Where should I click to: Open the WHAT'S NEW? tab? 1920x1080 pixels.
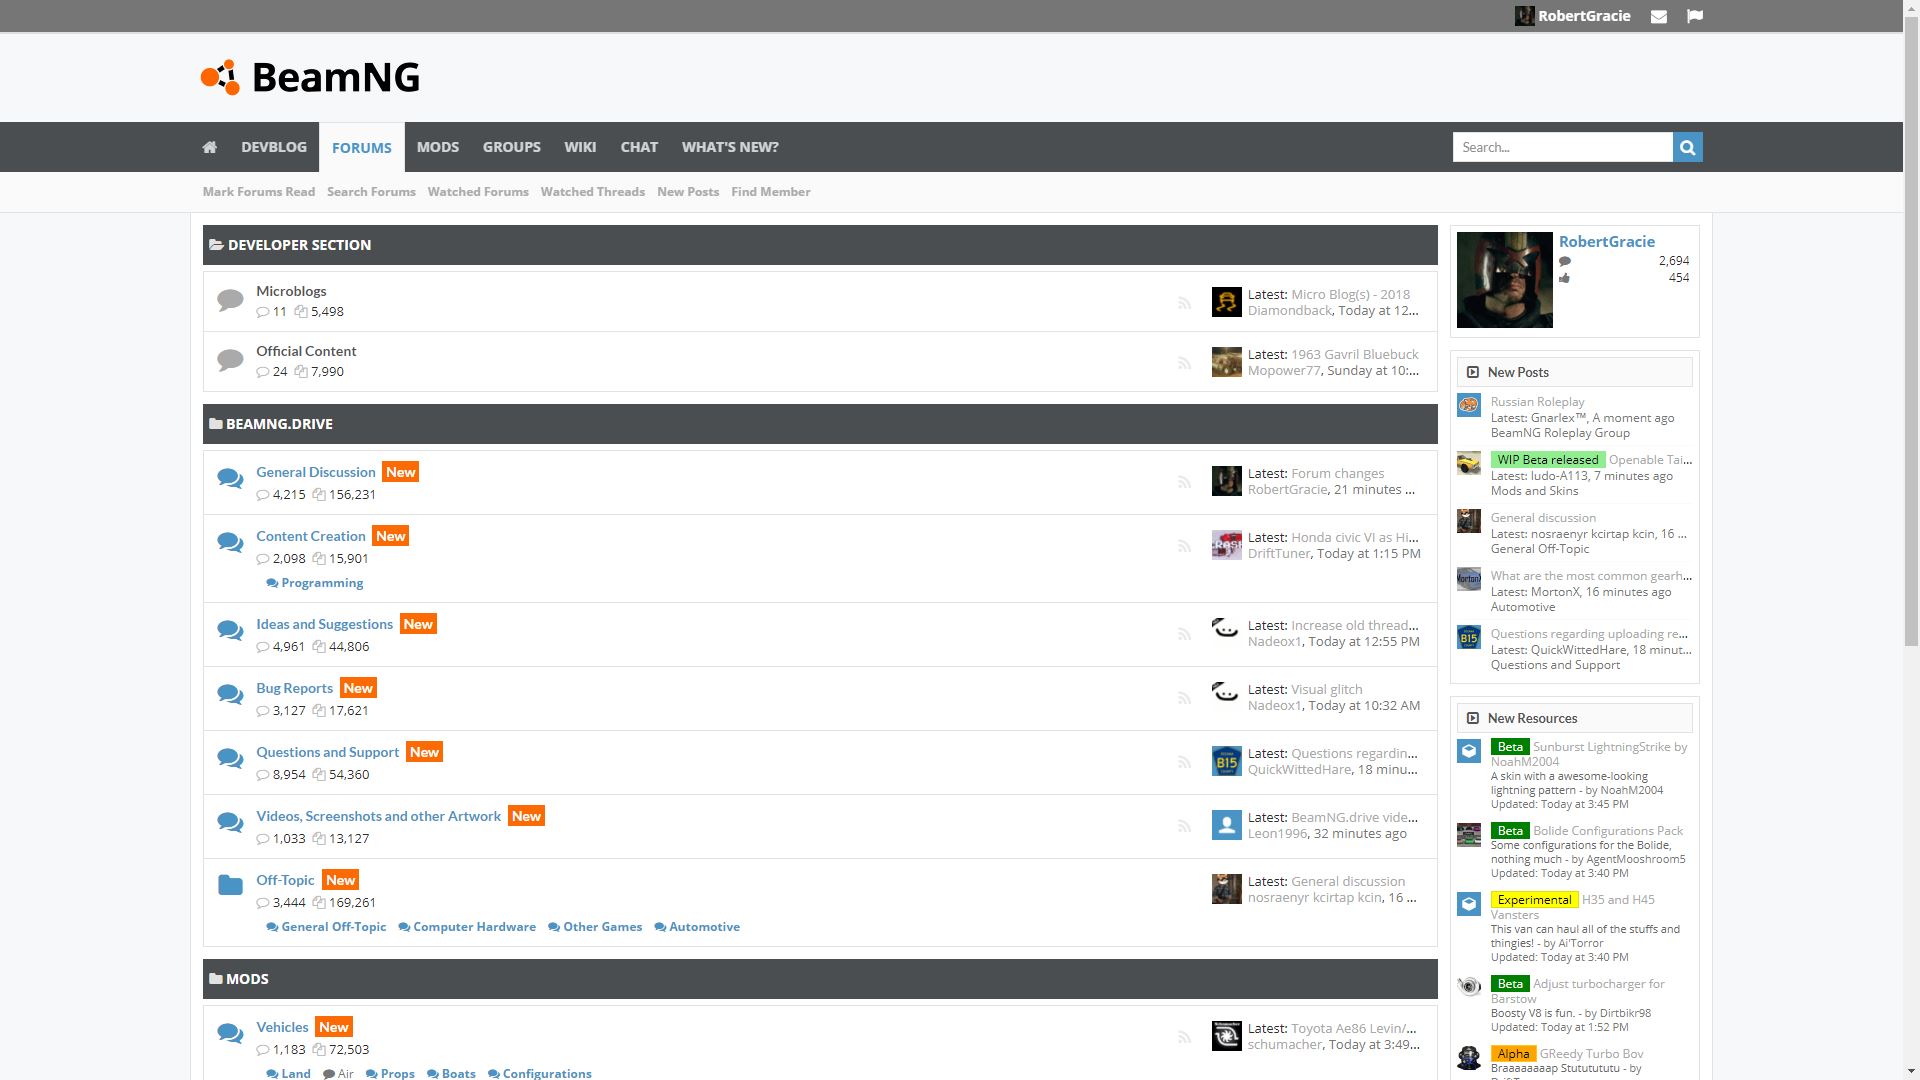[730, 147]
